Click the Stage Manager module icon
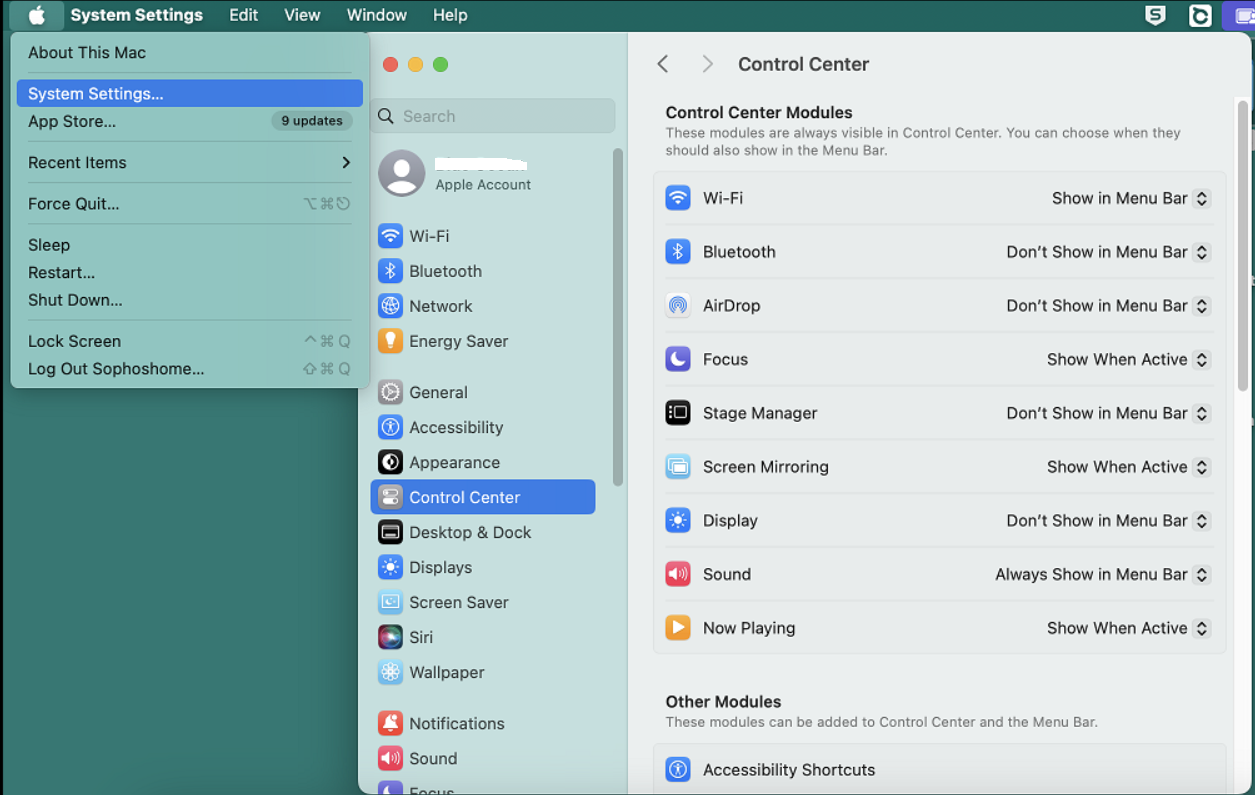1255x795 pixels. 678,413
